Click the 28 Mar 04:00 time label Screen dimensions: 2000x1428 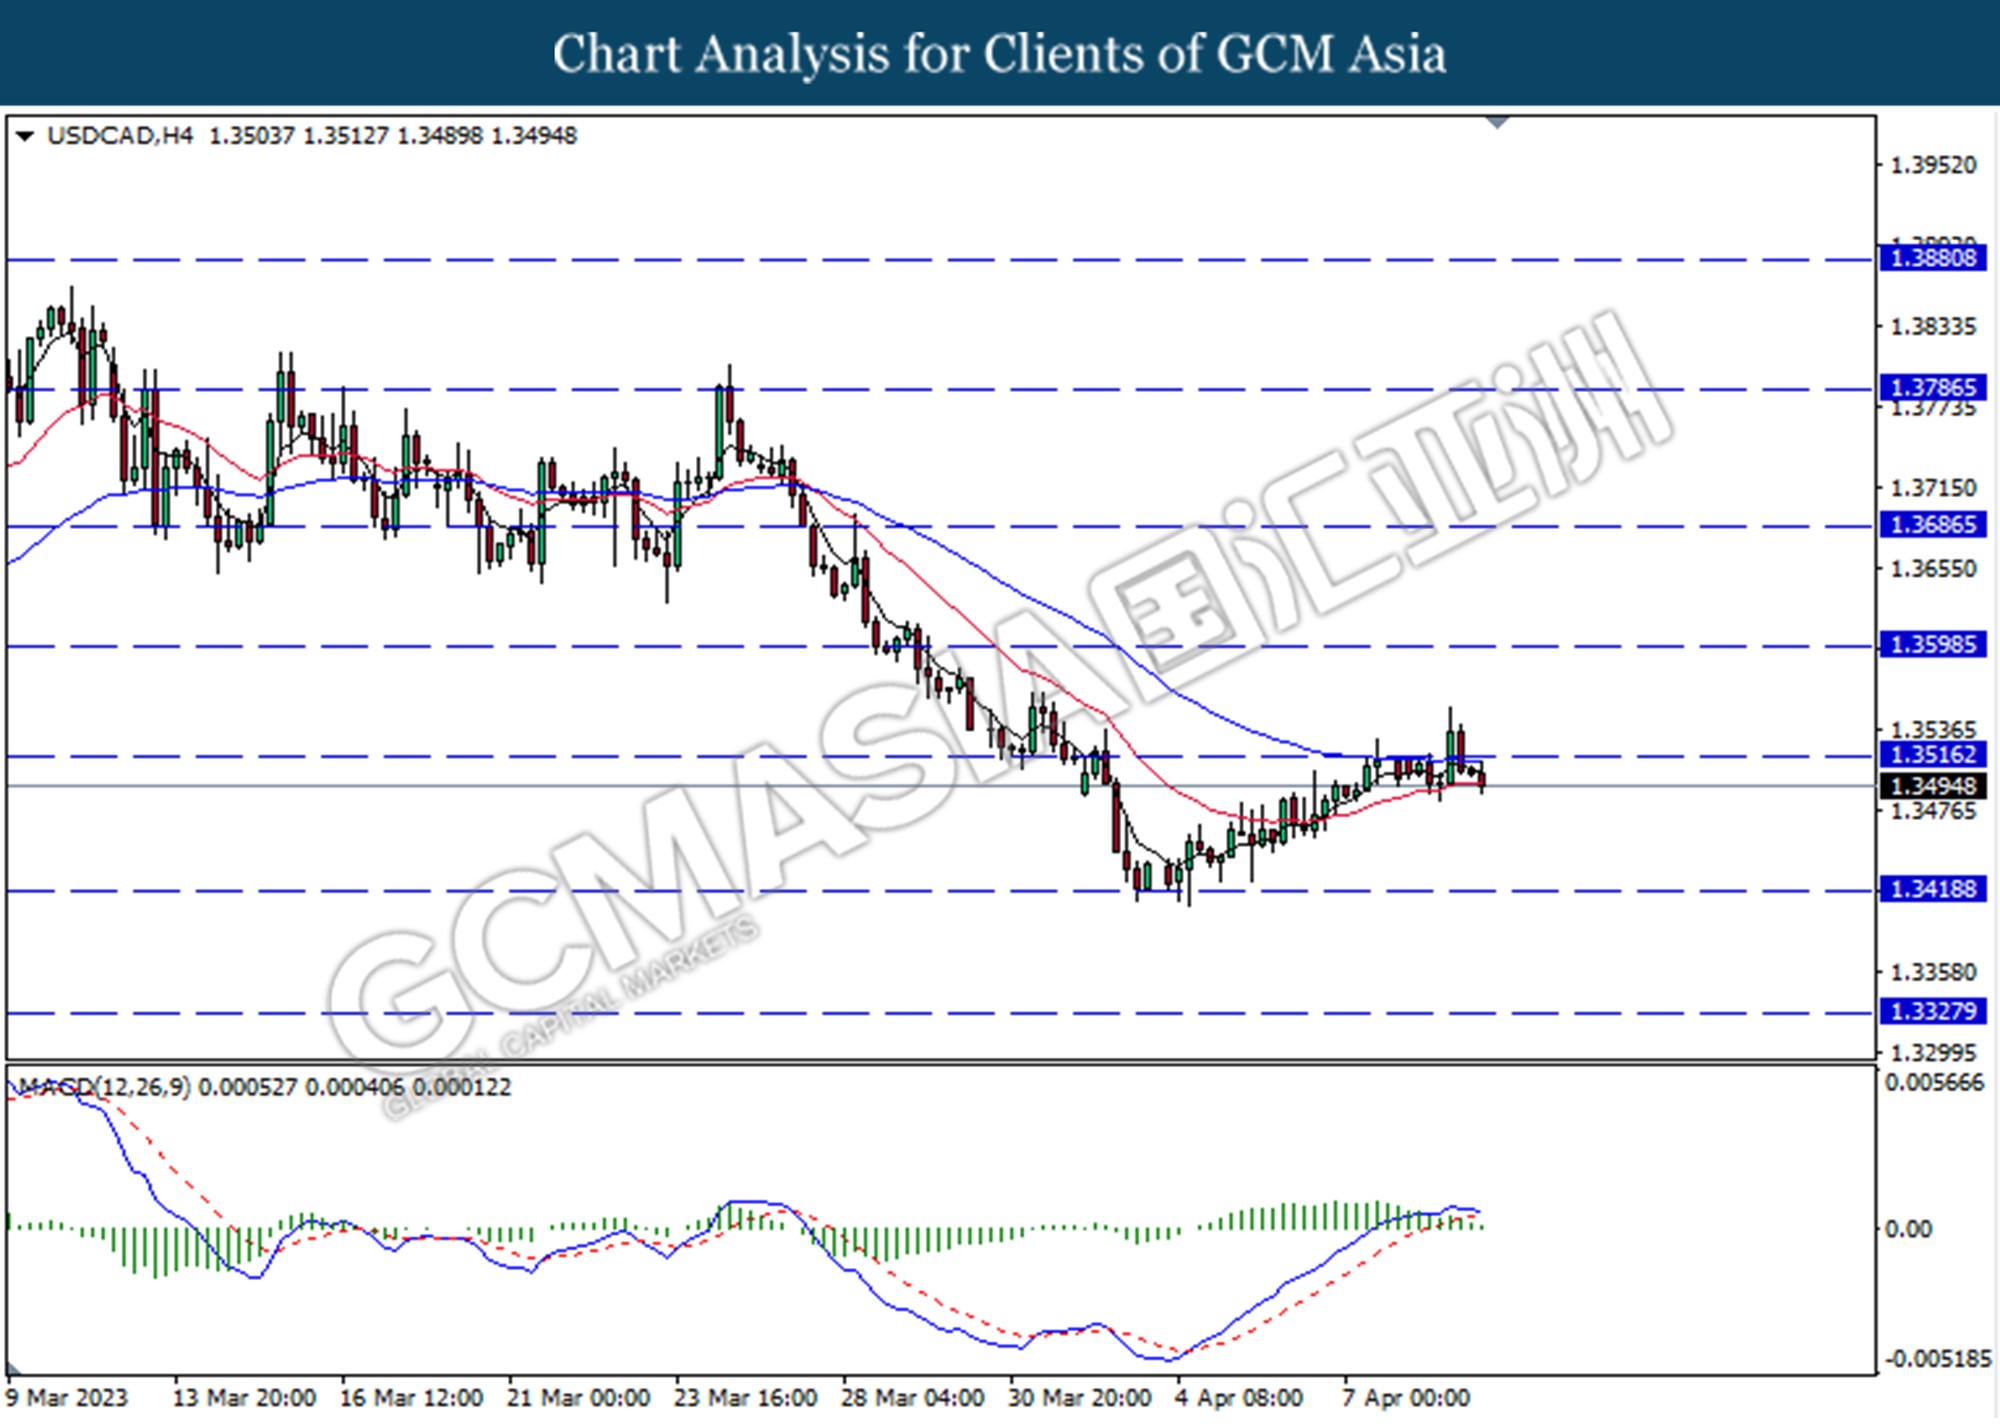912,1397
